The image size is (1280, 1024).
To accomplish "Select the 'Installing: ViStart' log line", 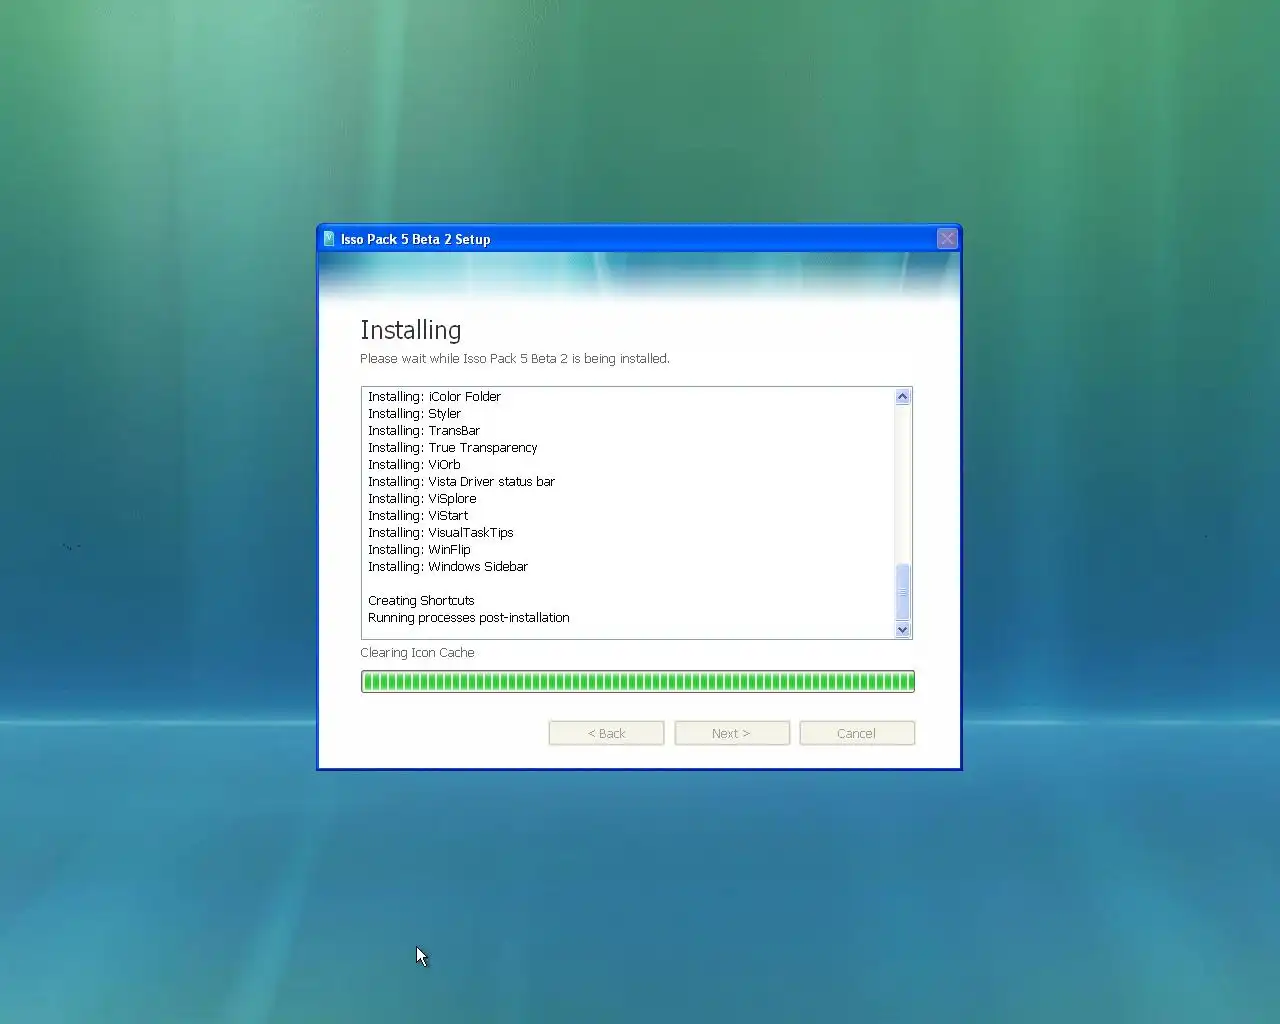I will tap(418, 516).
